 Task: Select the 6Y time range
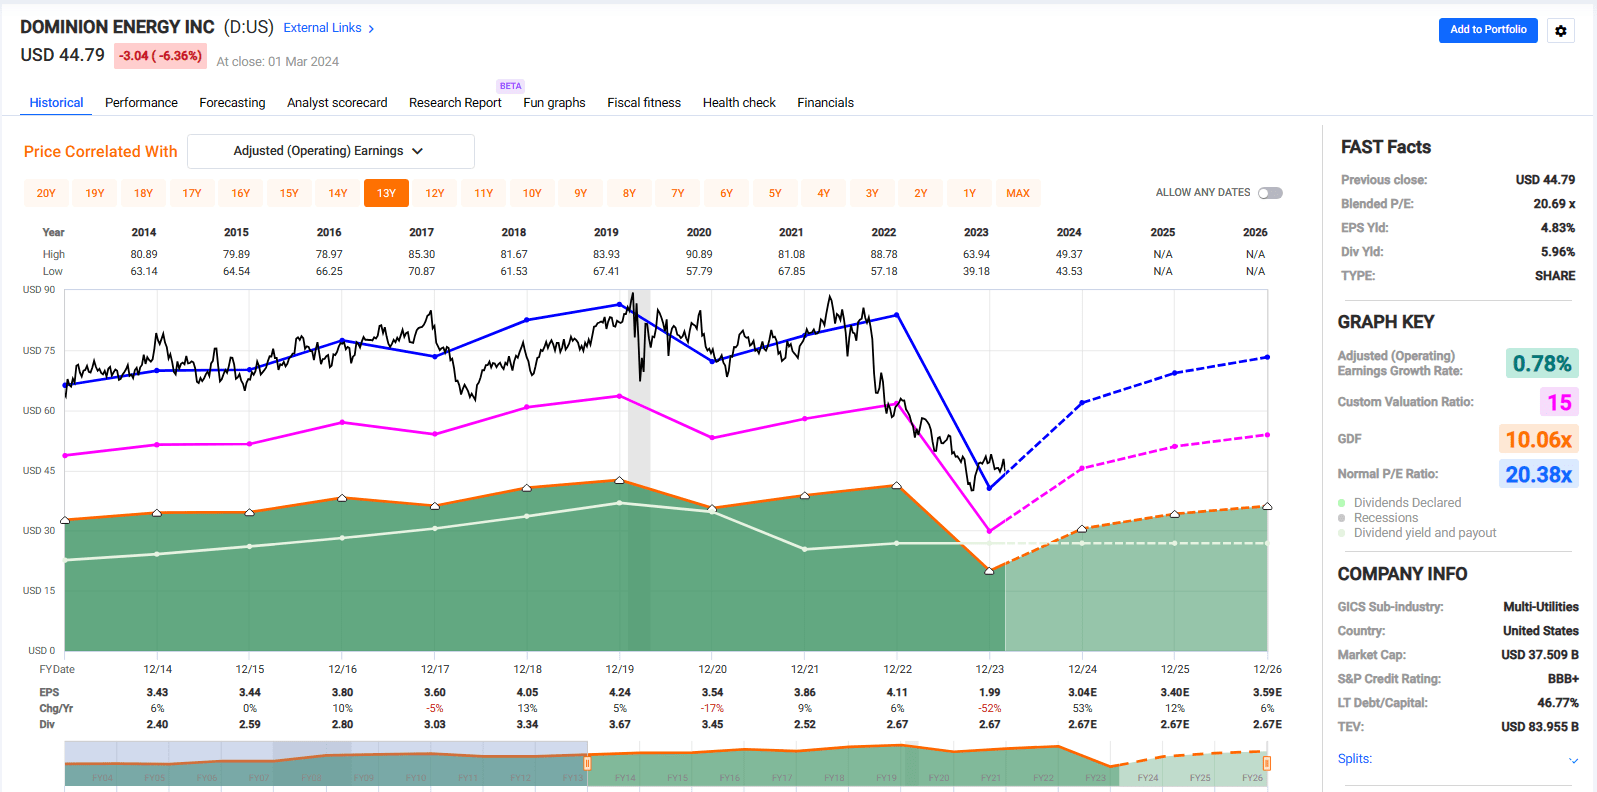pyautogui.click(x=727, y=193)
